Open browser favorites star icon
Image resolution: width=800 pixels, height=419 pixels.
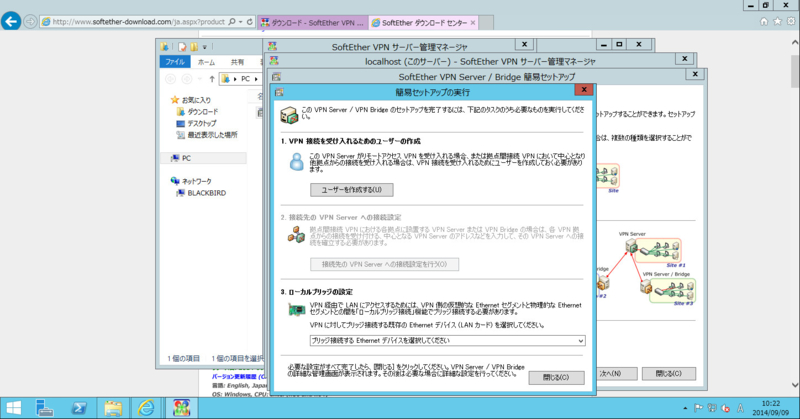[x=777, y=21]
